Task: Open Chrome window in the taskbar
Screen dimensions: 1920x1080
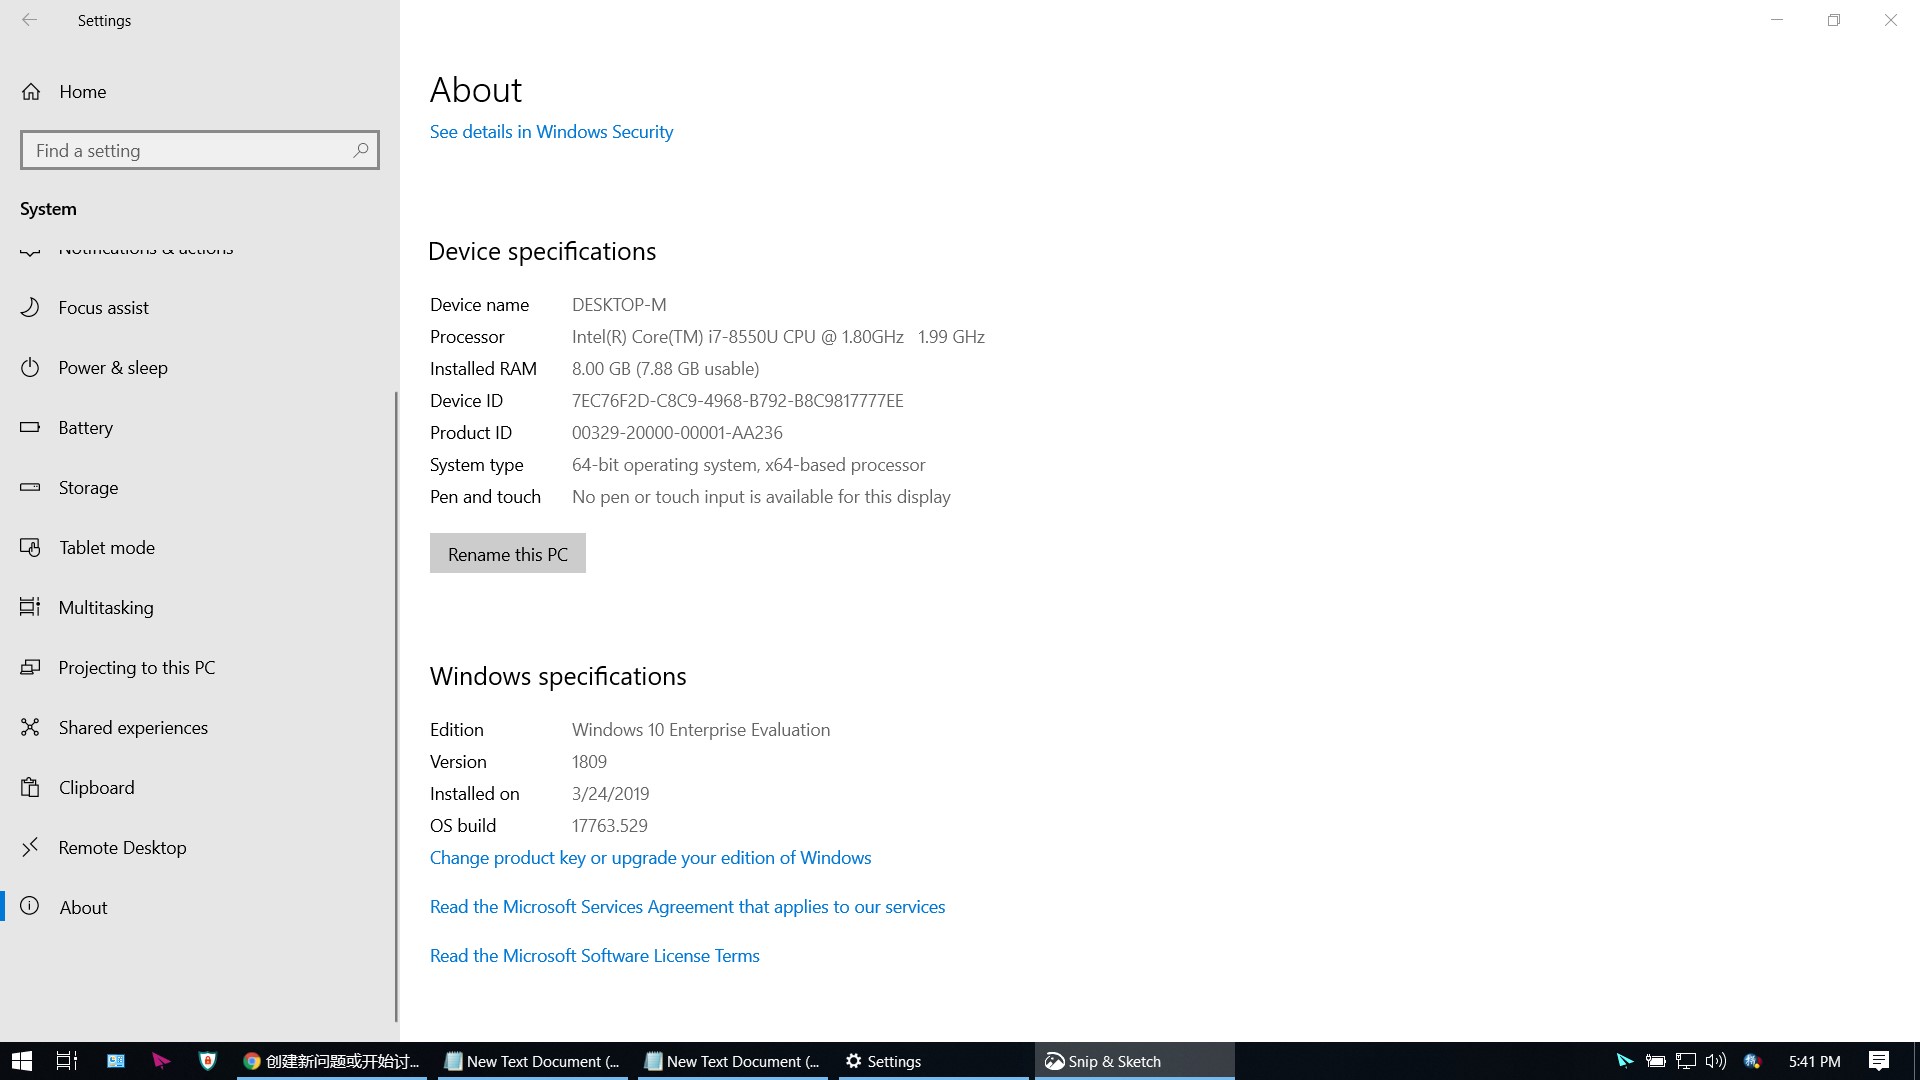Action: click(332, 1061)
